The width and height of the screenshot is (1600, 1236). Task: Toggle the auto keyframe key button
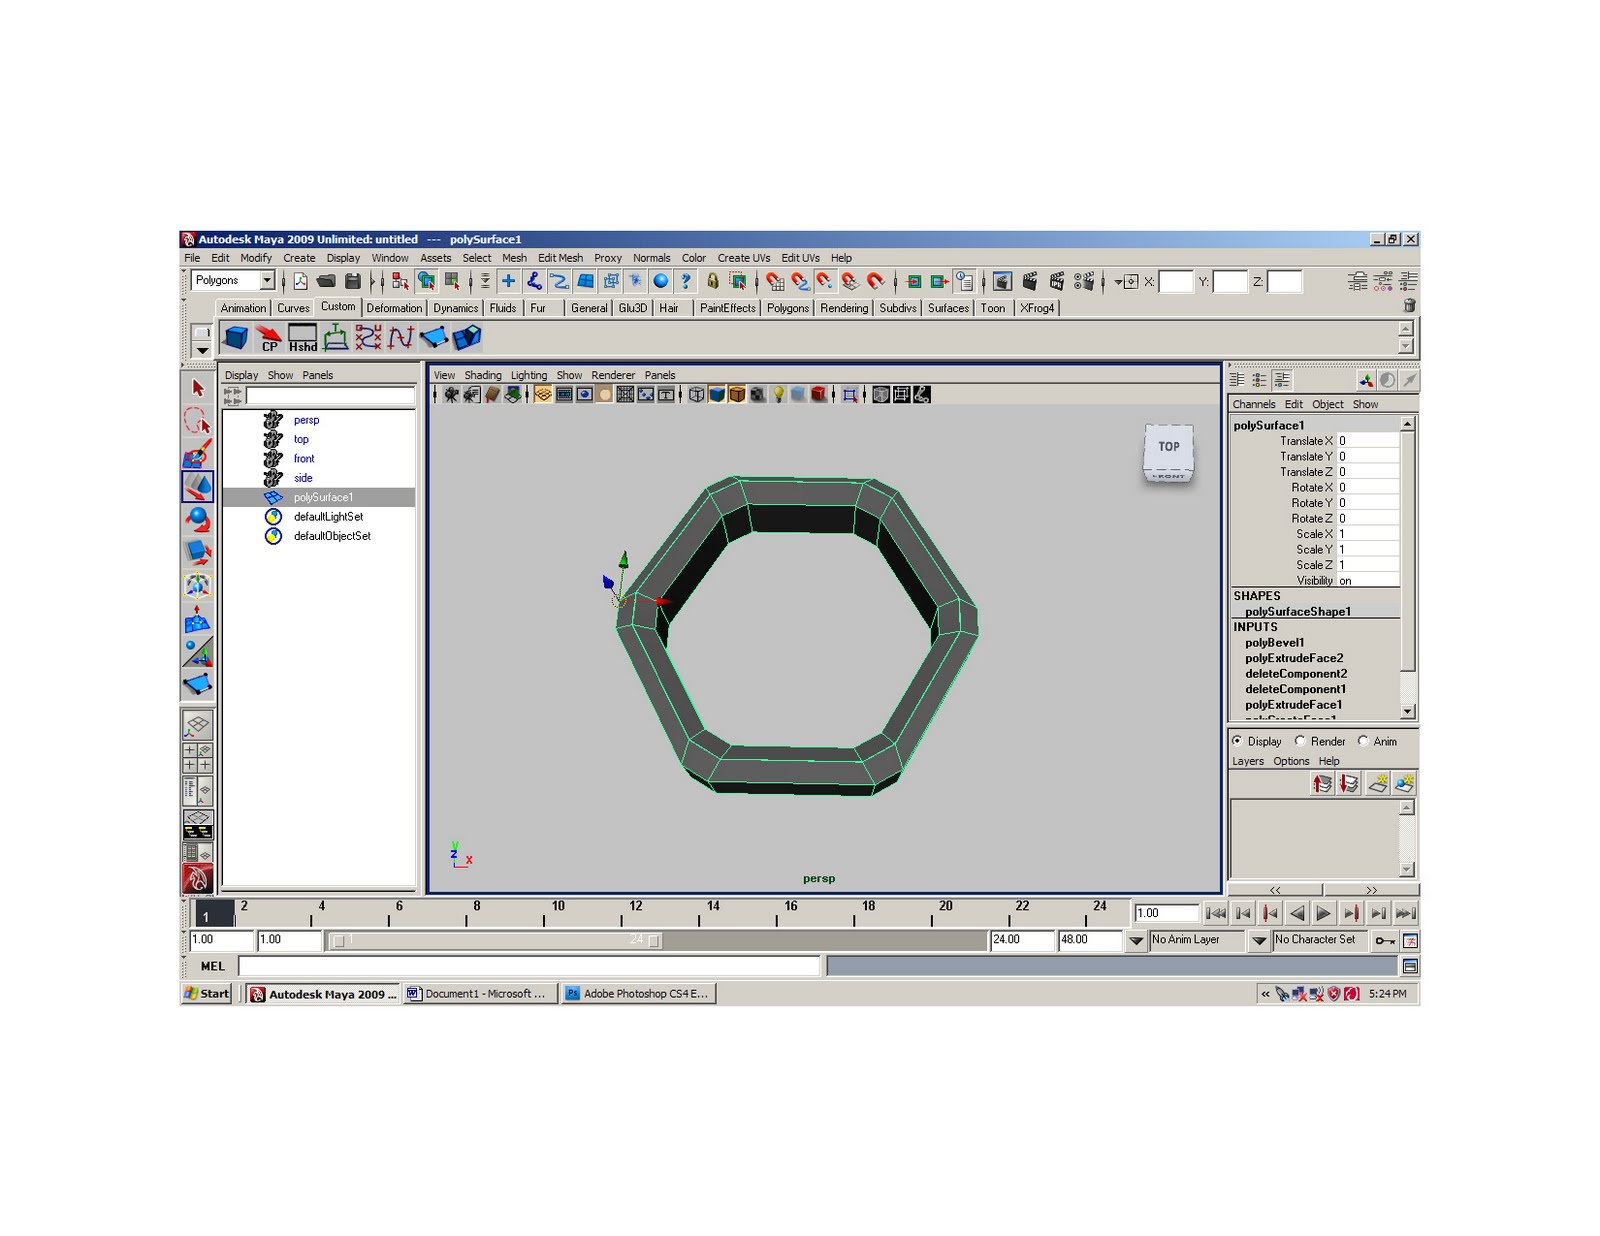pos(1385,940)
